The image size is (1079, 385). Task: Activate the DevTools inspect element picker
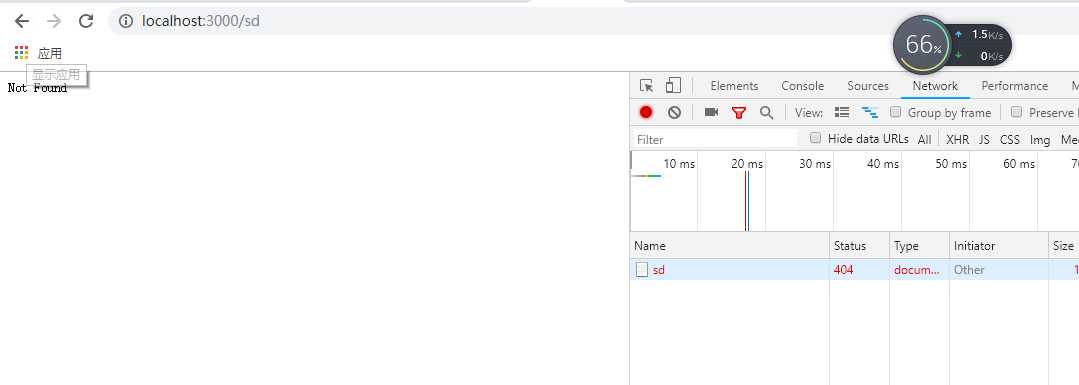646,85
